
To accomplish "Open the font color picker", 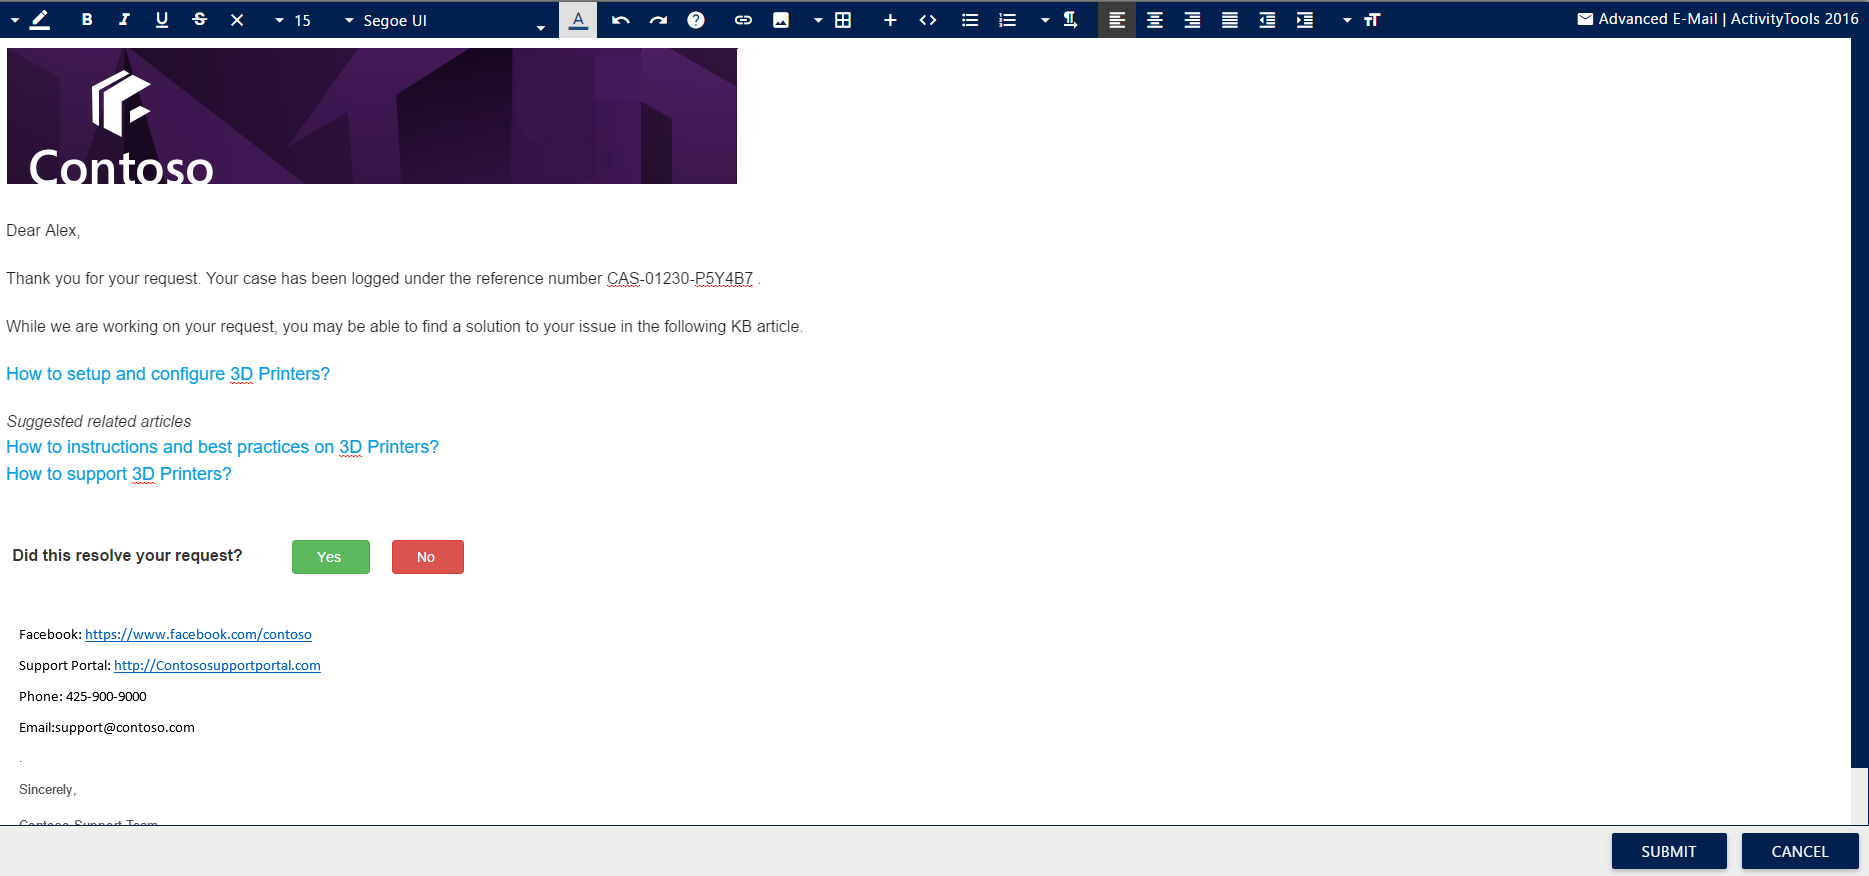I will coord(578,20).
